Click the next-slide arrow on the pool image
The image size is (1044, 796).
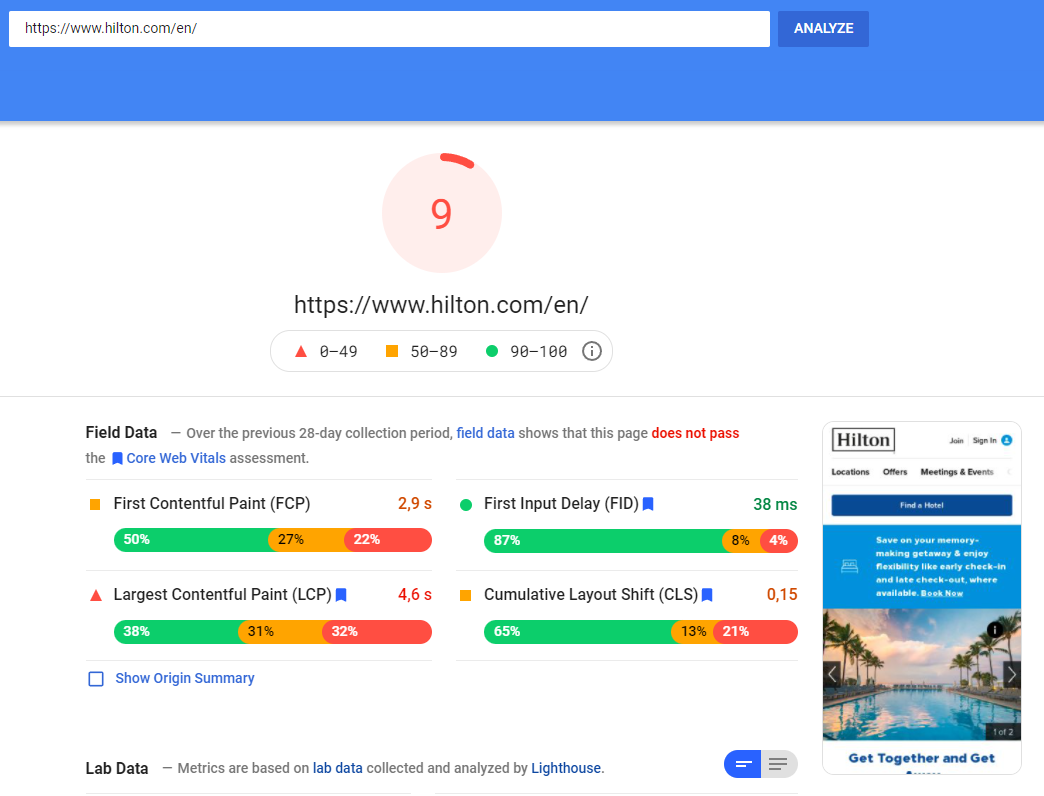(1012, 674)
